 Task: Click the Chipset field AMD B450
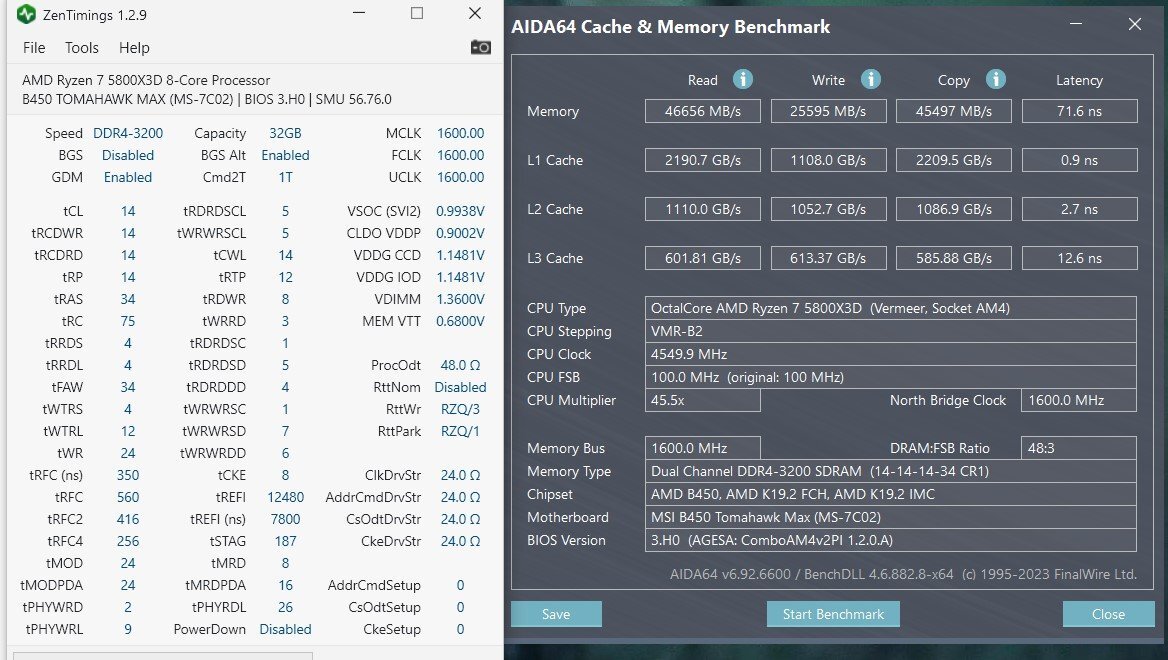click(x=891, y=495)
